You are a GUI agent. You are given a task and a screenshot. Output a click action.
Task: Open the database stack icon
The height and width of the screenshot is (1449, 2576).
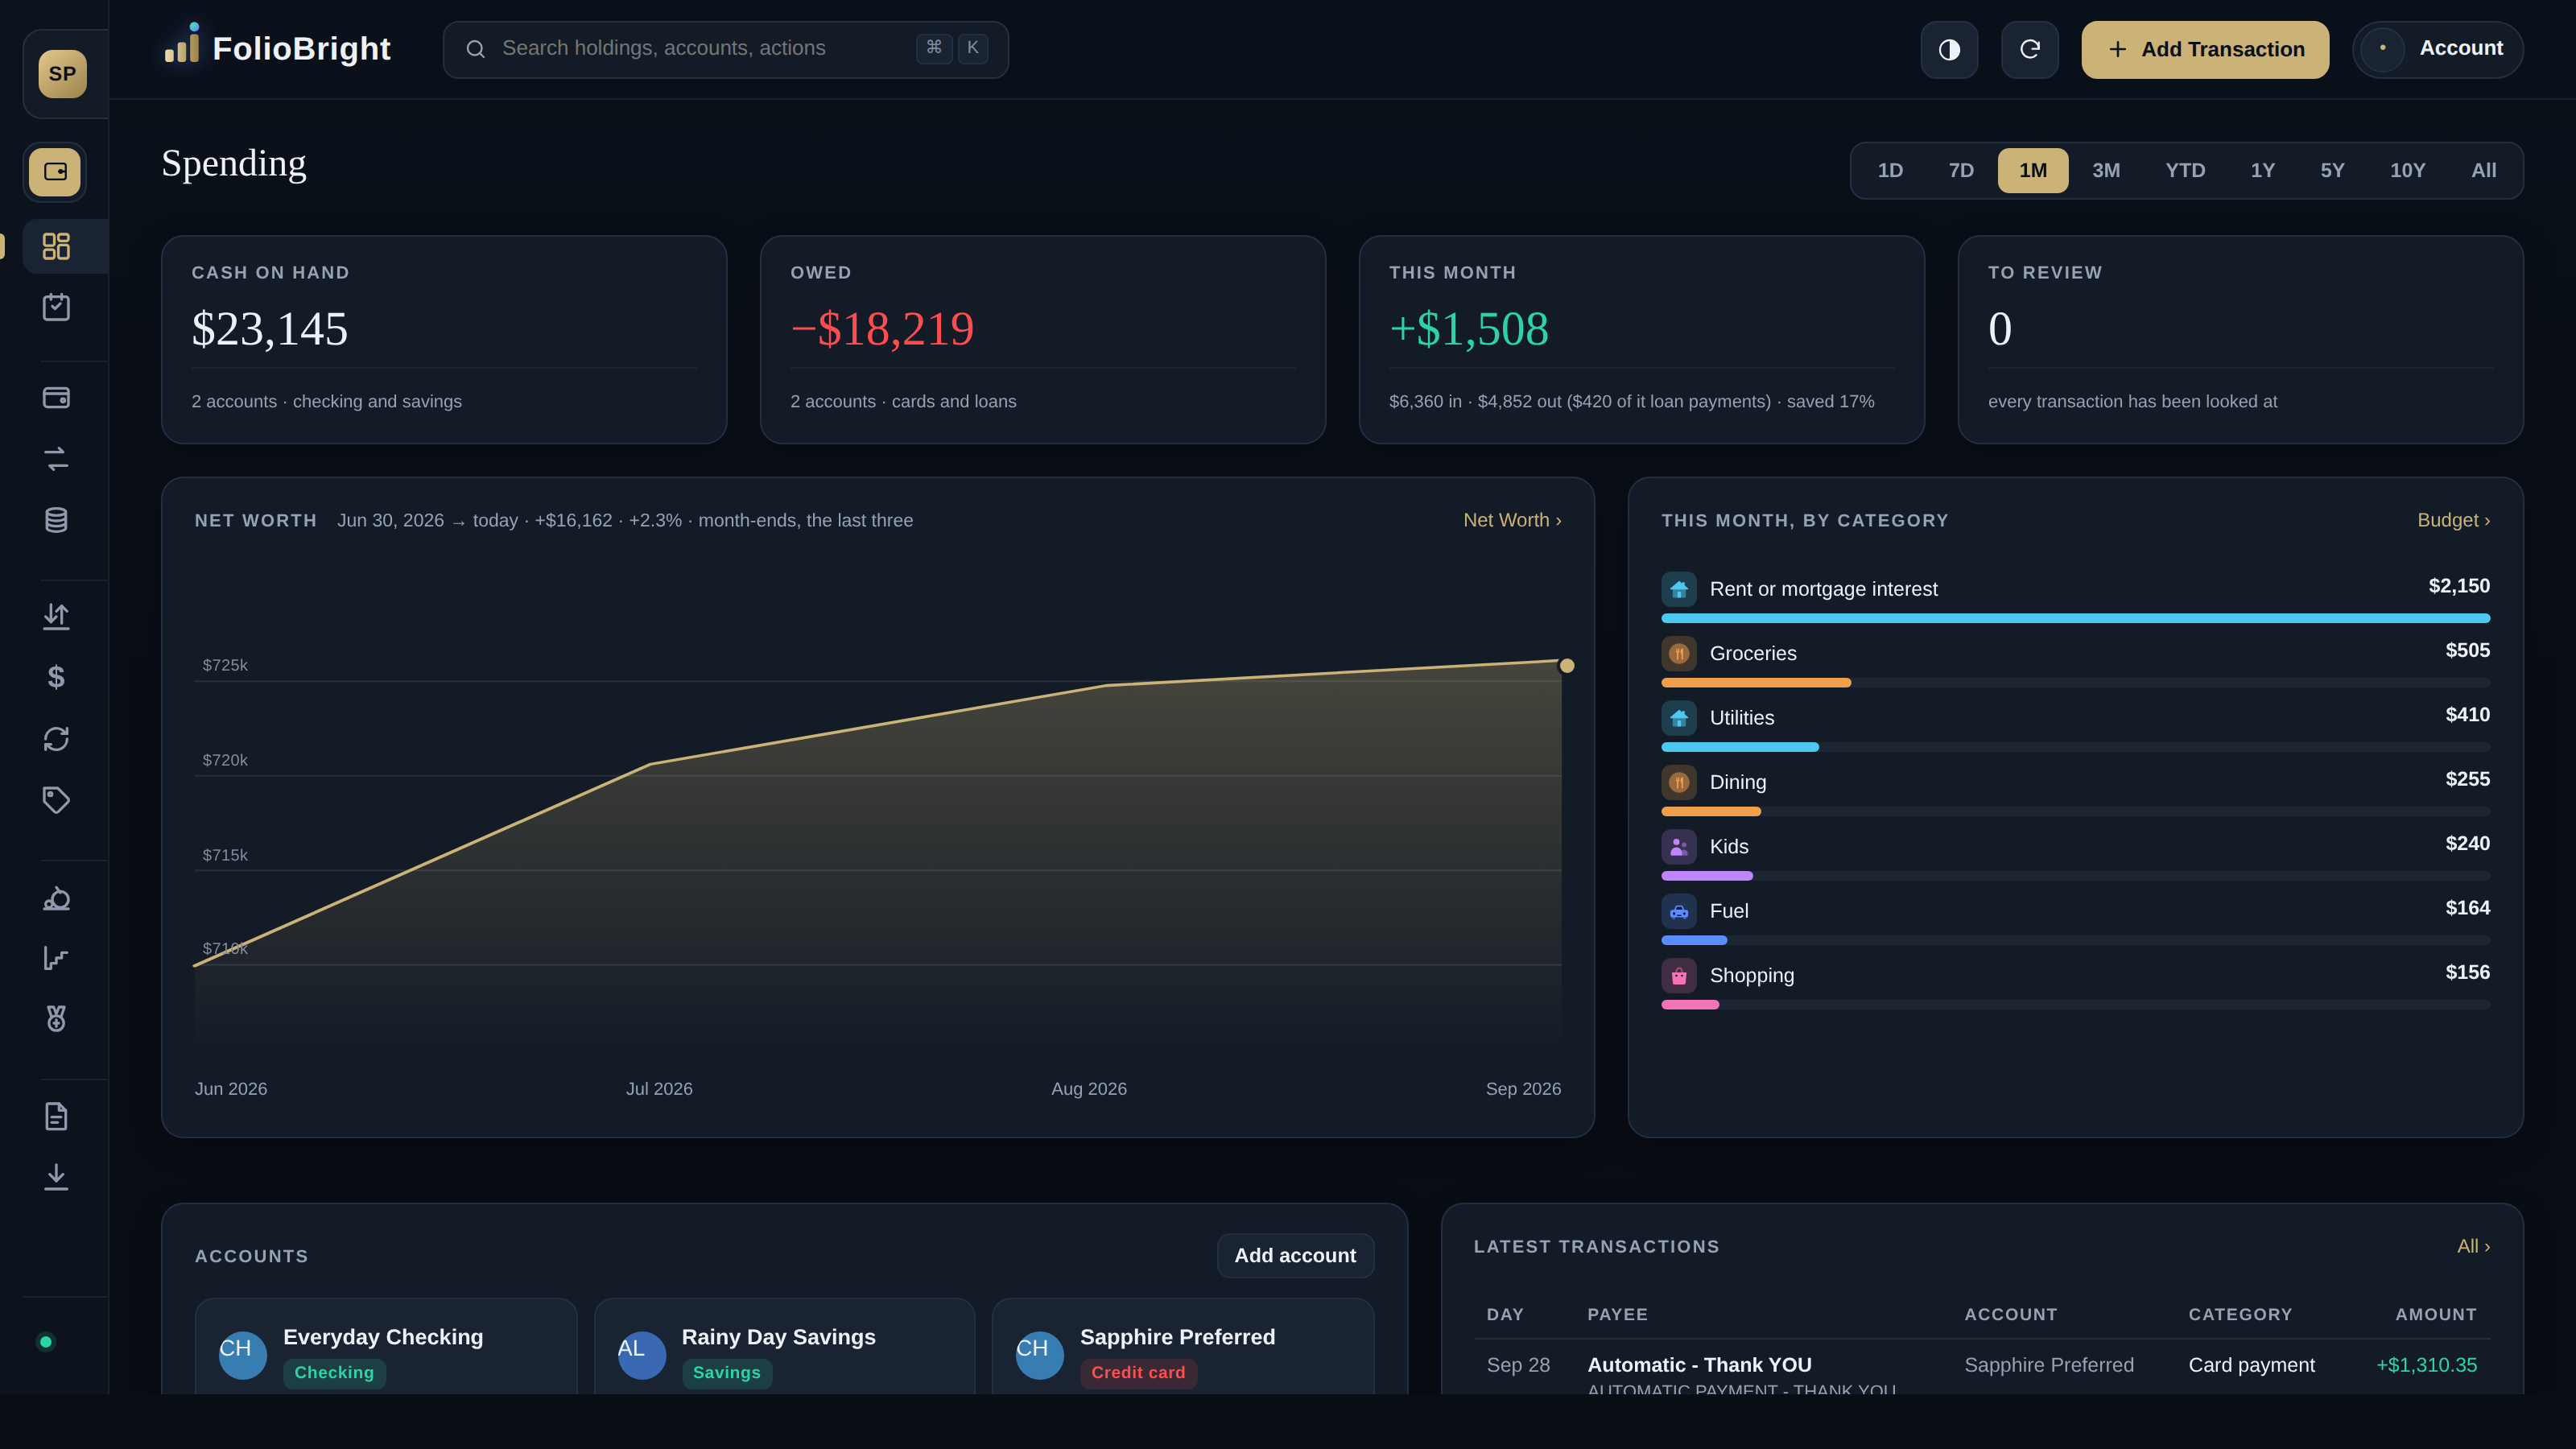56,520
